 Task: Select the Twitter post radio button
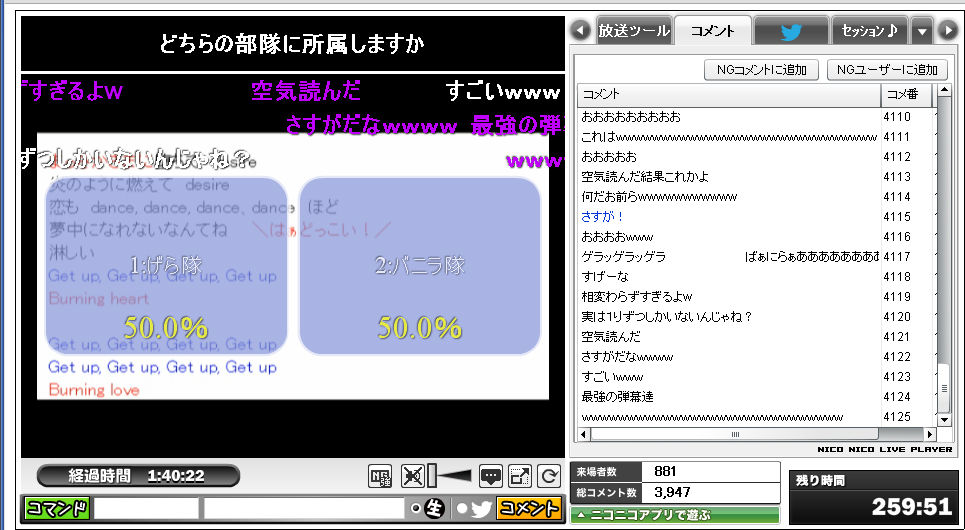click(x=463, y=508)
